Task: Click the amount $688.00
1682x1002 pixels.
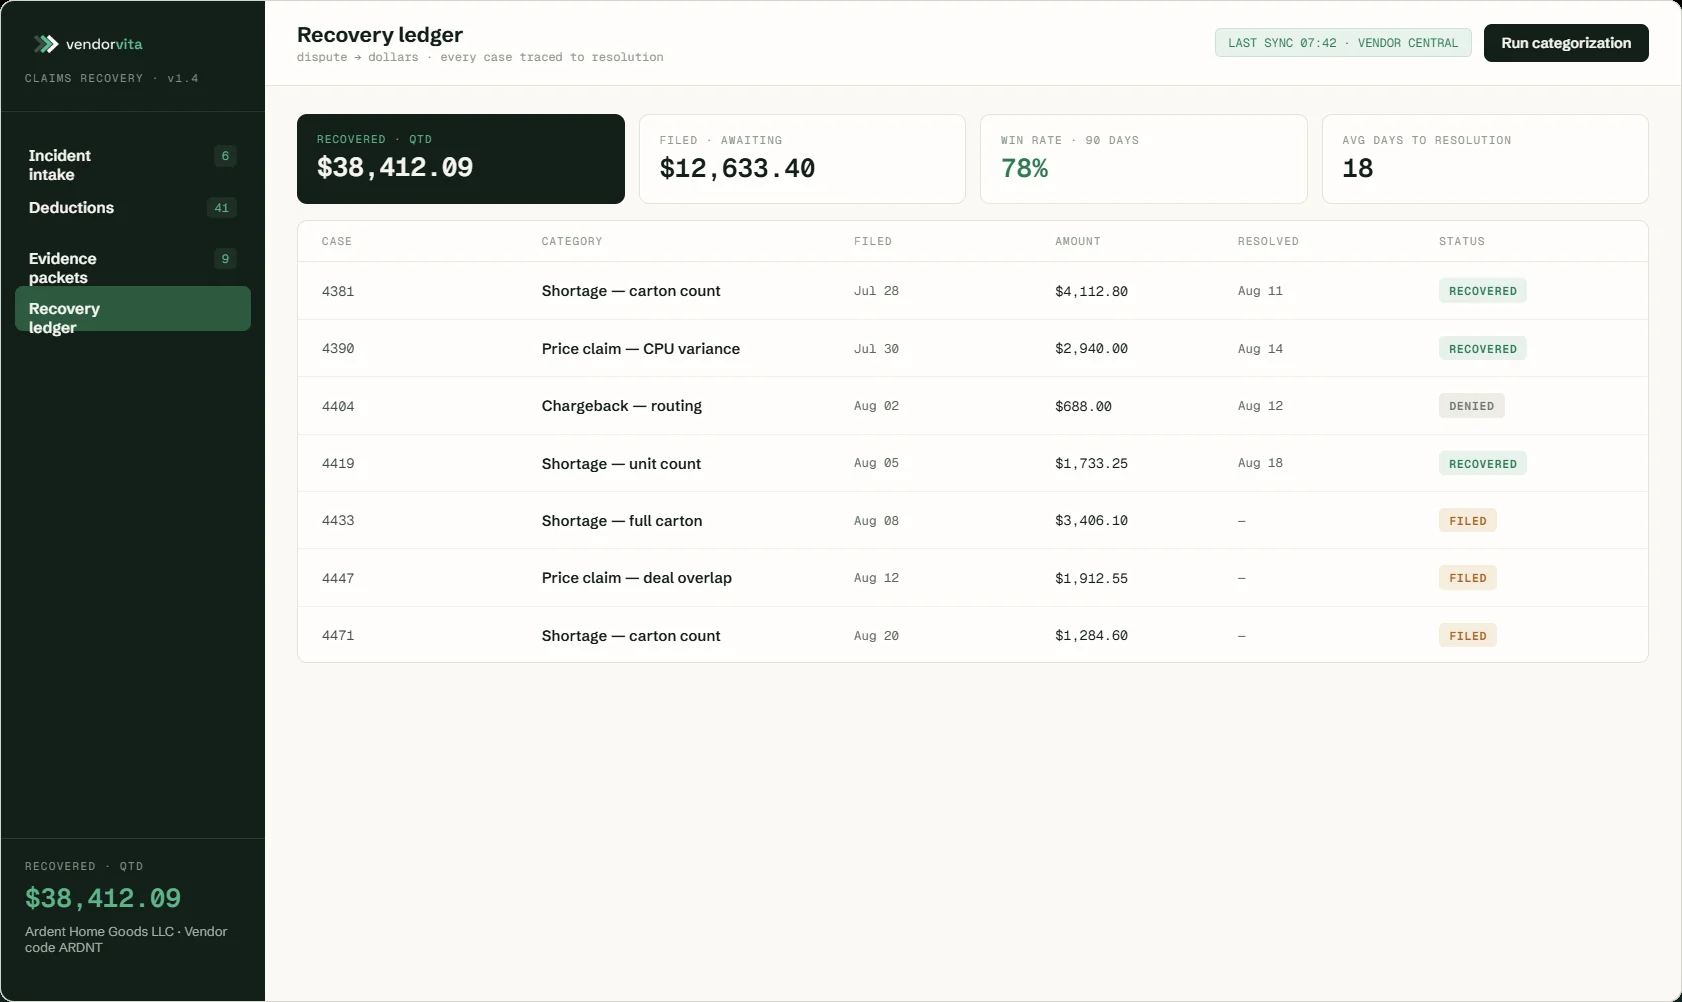Action: (1083, 407)
